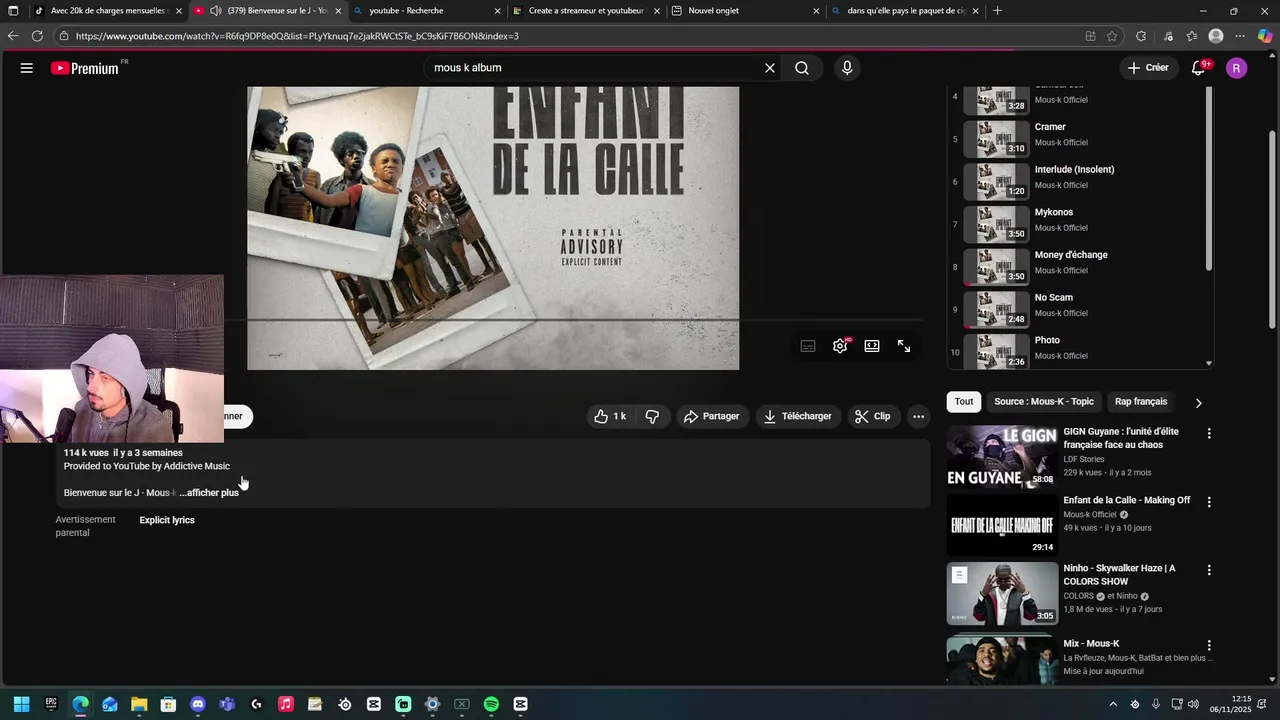Open player settings gear
The height and width of the screenshot is (720, 1280).
pyautogui.click(x=840, y=346)
